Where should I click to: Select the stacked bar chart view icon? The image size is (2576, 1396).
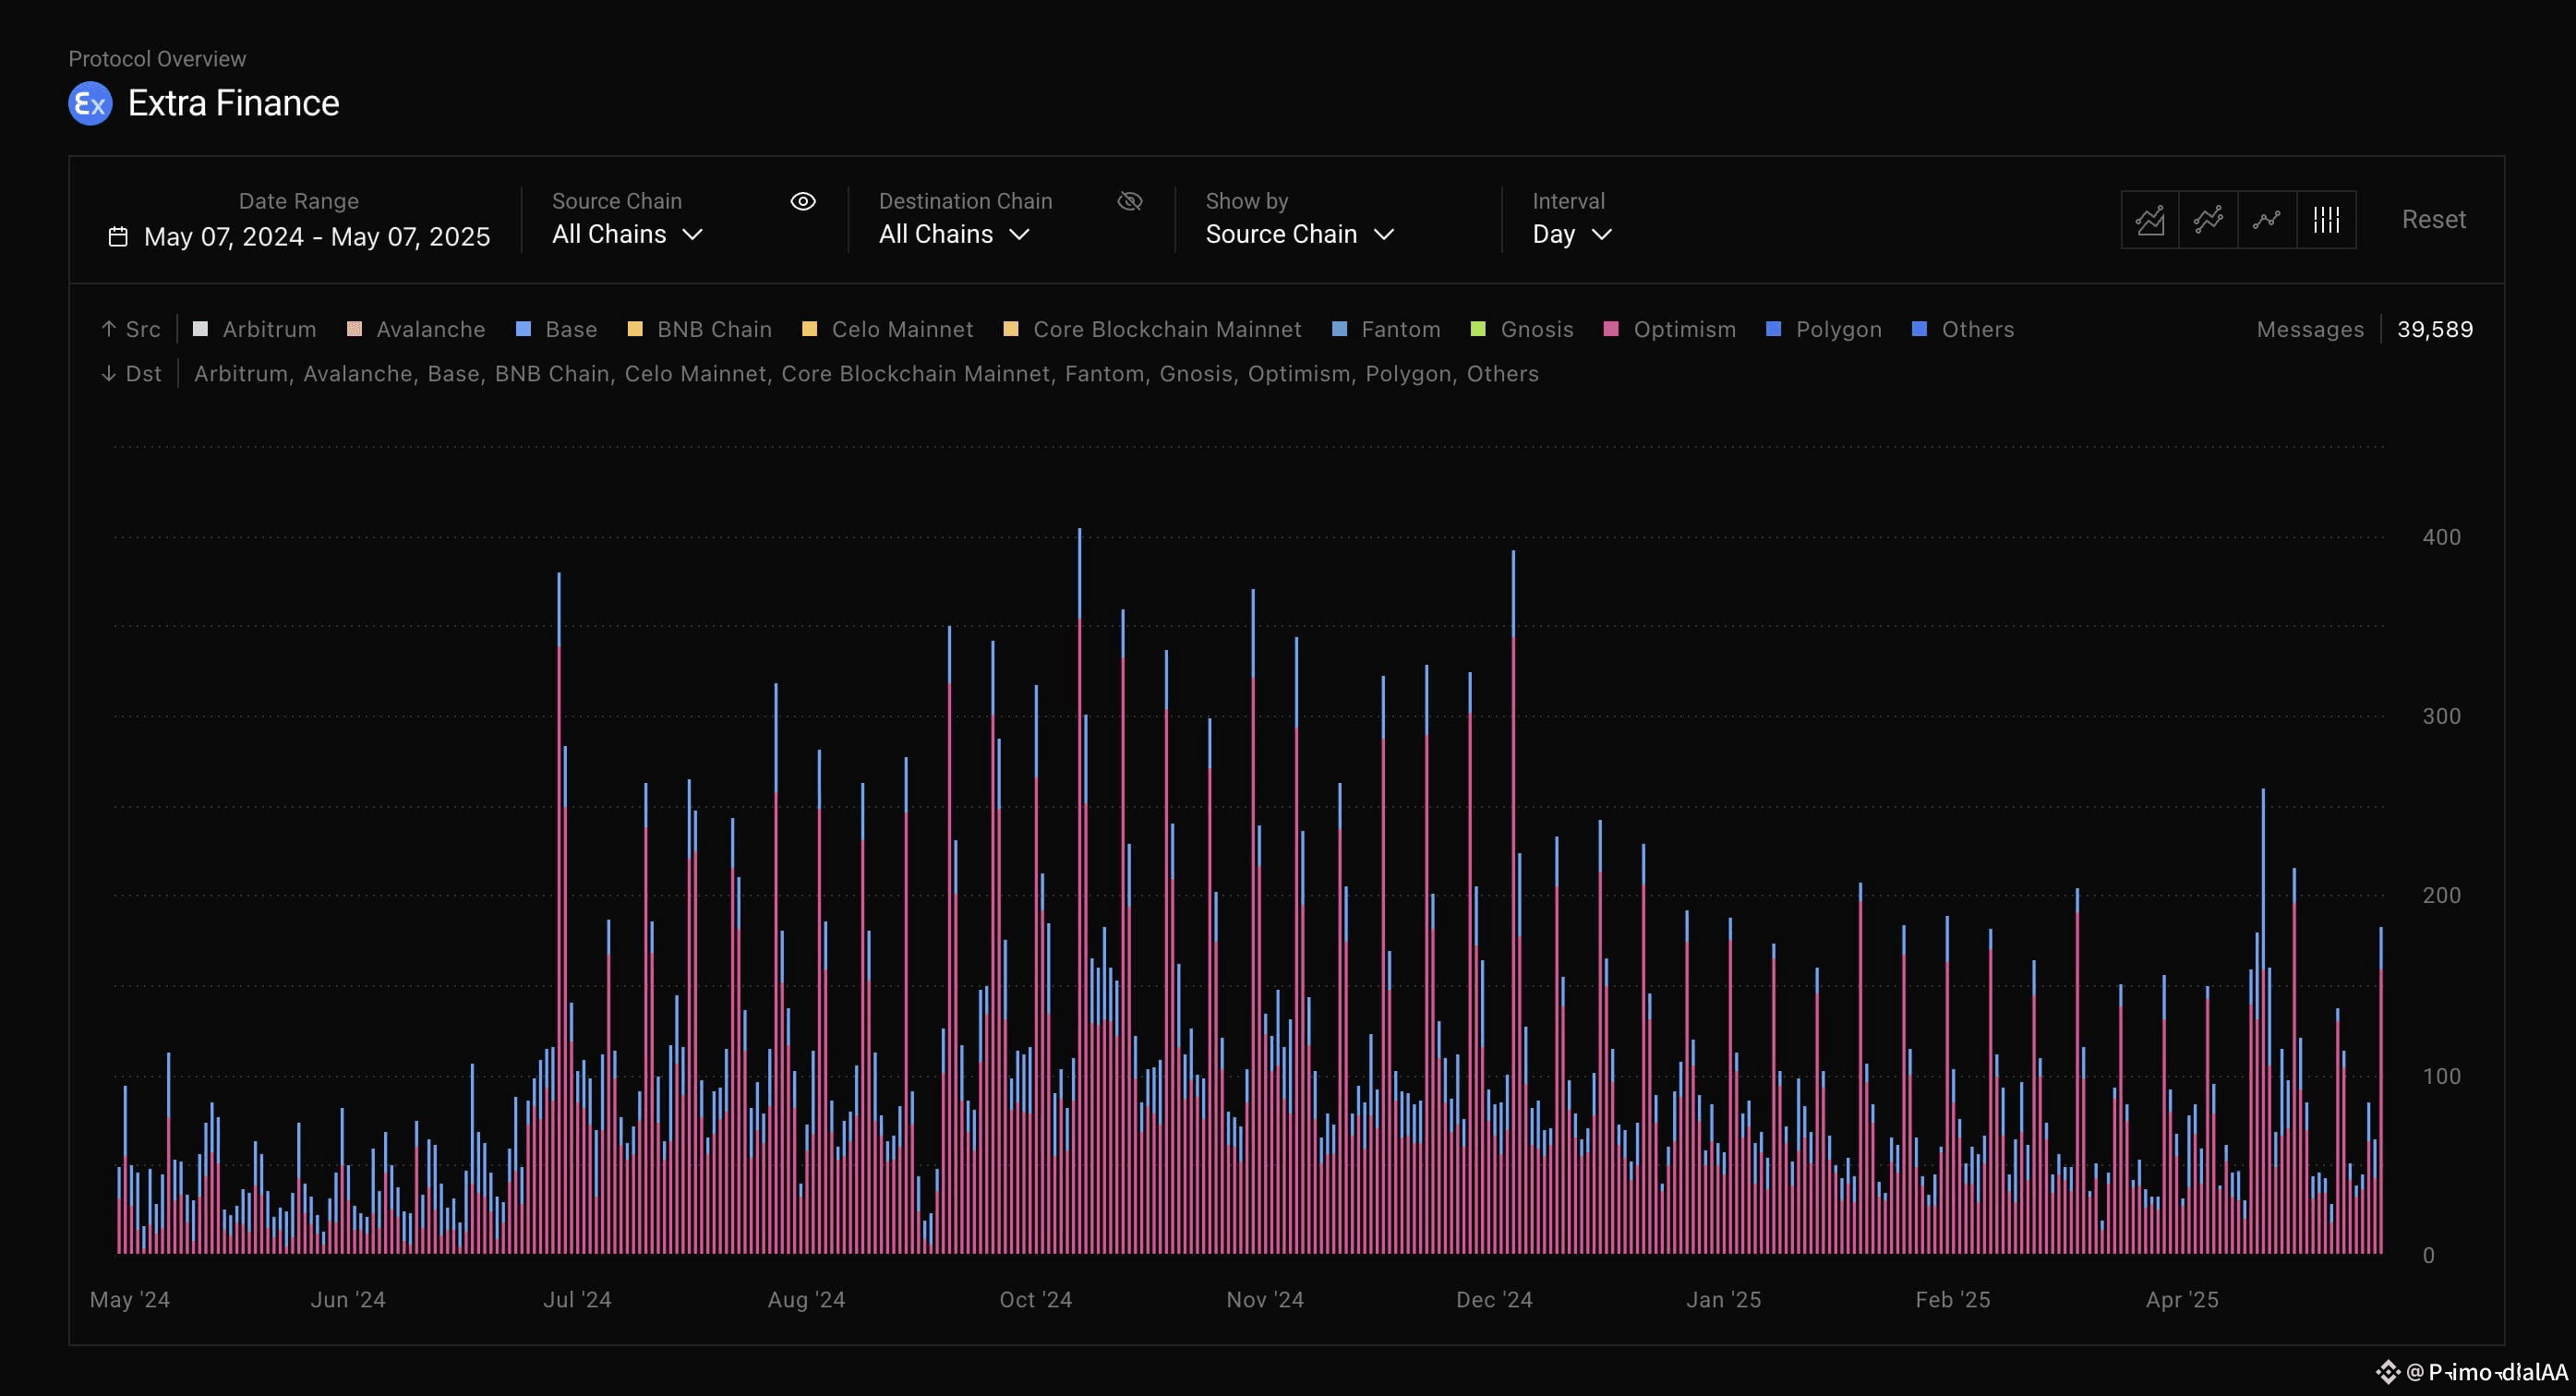[2326, 220]
